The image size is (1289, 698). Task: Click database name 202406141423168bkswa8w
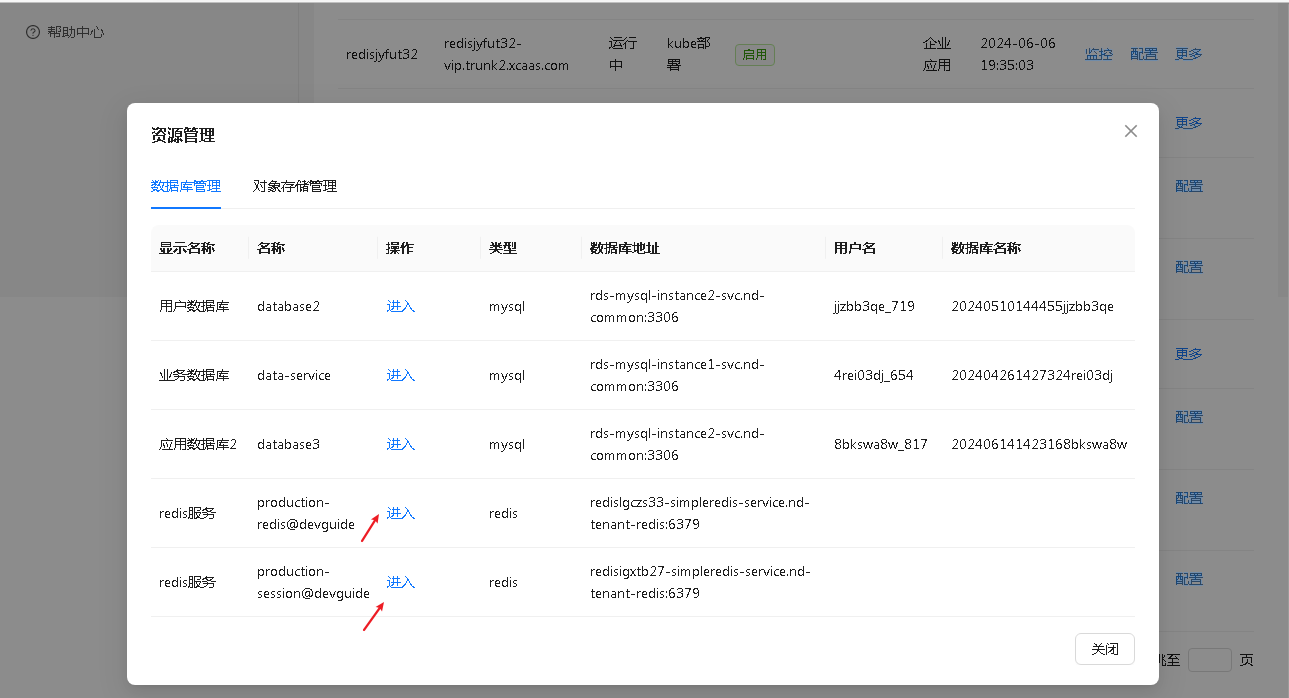click(1039, 444)
